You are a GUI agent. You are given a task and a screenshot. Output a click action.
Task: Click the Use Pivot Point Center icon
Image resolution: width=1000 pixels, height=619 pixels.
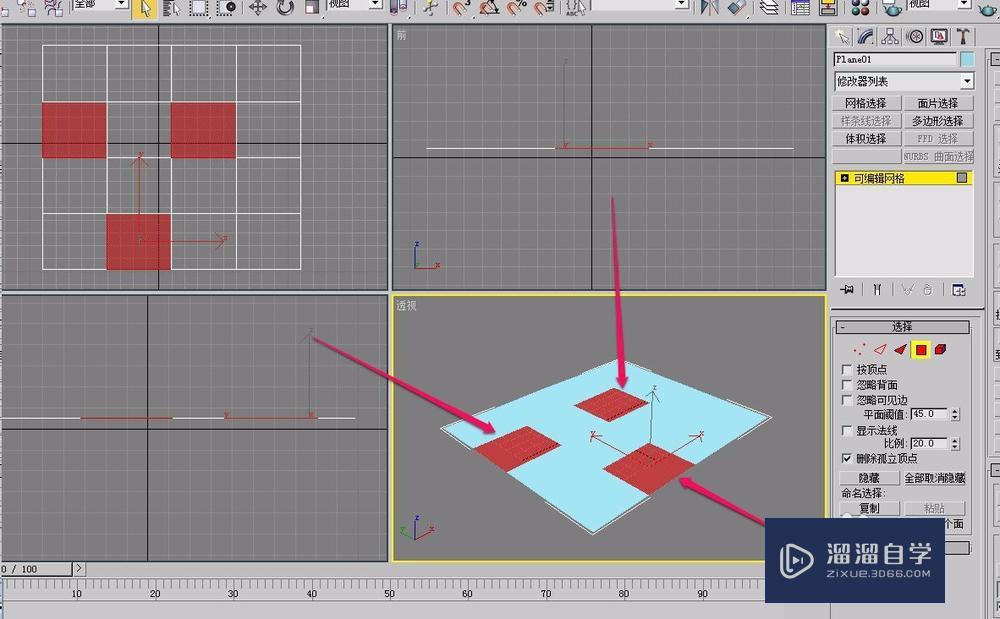coord(399,8)
